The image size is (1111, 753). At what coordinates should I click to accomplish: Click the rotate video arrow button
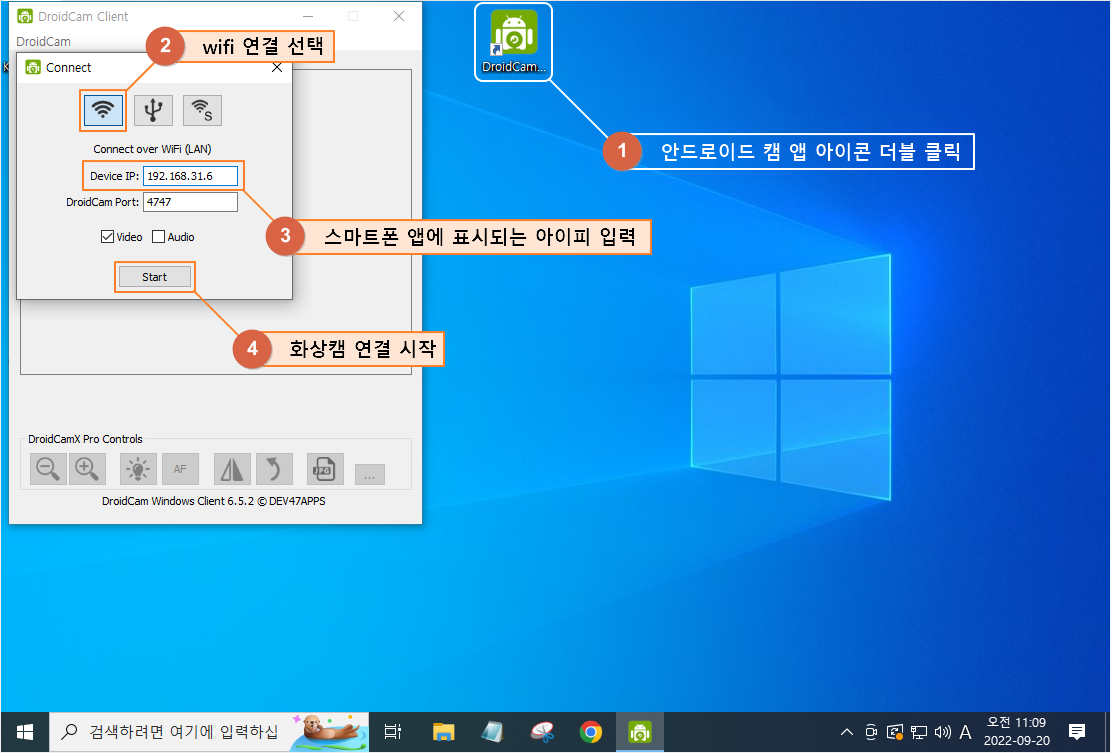pyautogui.click(x=273, y=469)
